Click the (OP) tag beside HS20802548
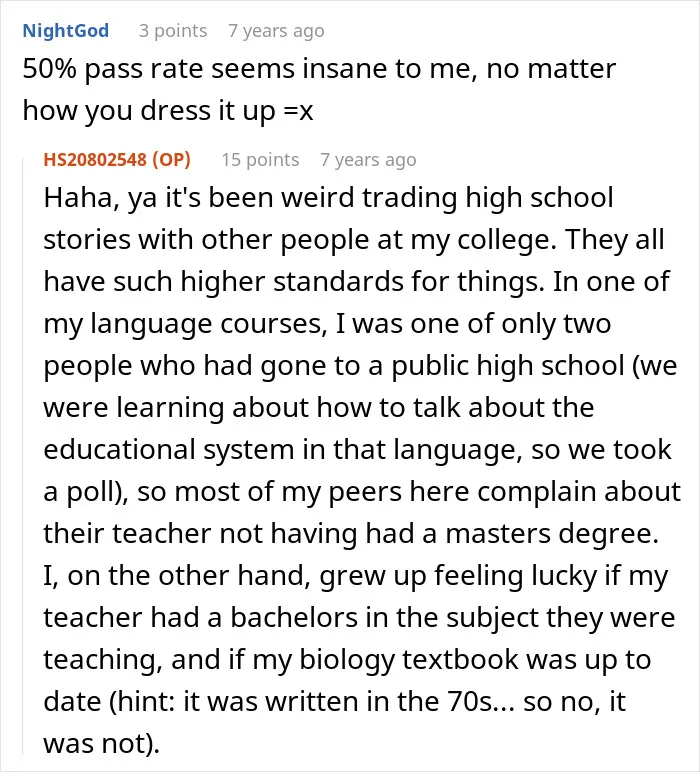This screenshot has height=772, width=700. click(x=171, y=160)
